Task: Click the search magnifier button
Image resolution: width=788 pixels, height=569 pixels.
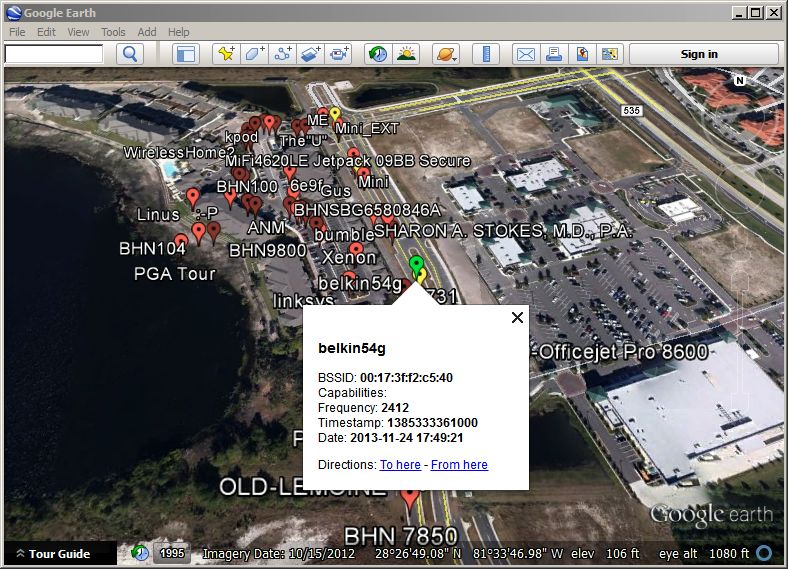Action: point(130,54)
